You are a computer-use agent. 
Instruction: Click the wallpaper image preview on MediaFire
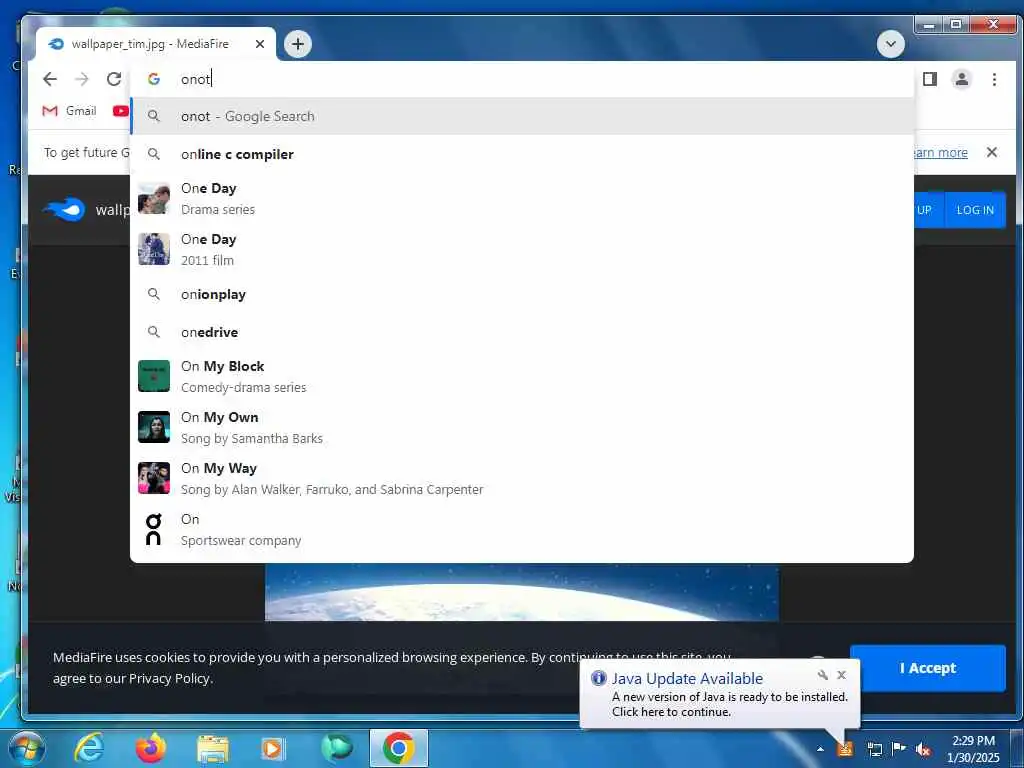tap(522, 592)
